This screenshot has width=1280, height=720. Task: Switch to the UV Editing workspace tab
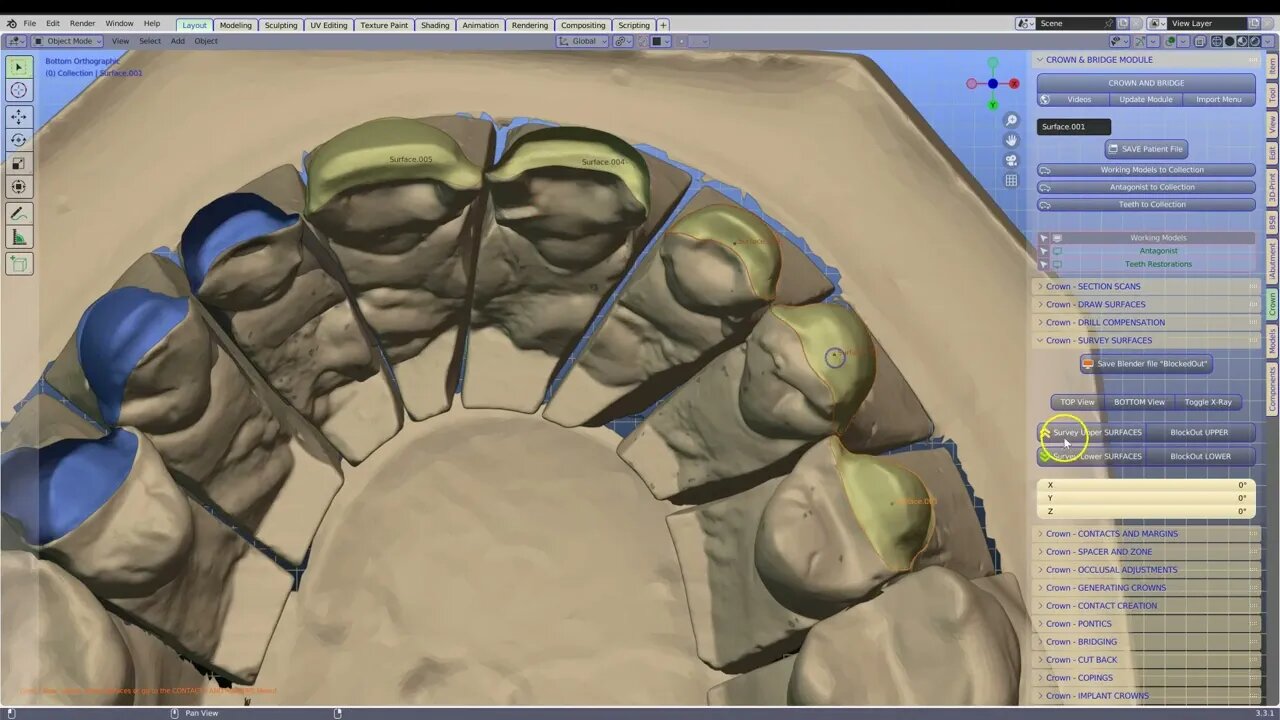coord(329,25)
